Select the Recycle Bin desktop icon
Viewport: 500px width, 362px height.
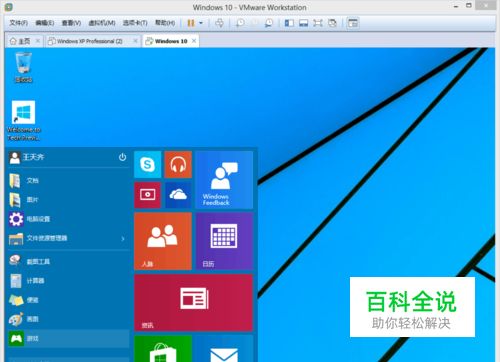click(23, 67)
